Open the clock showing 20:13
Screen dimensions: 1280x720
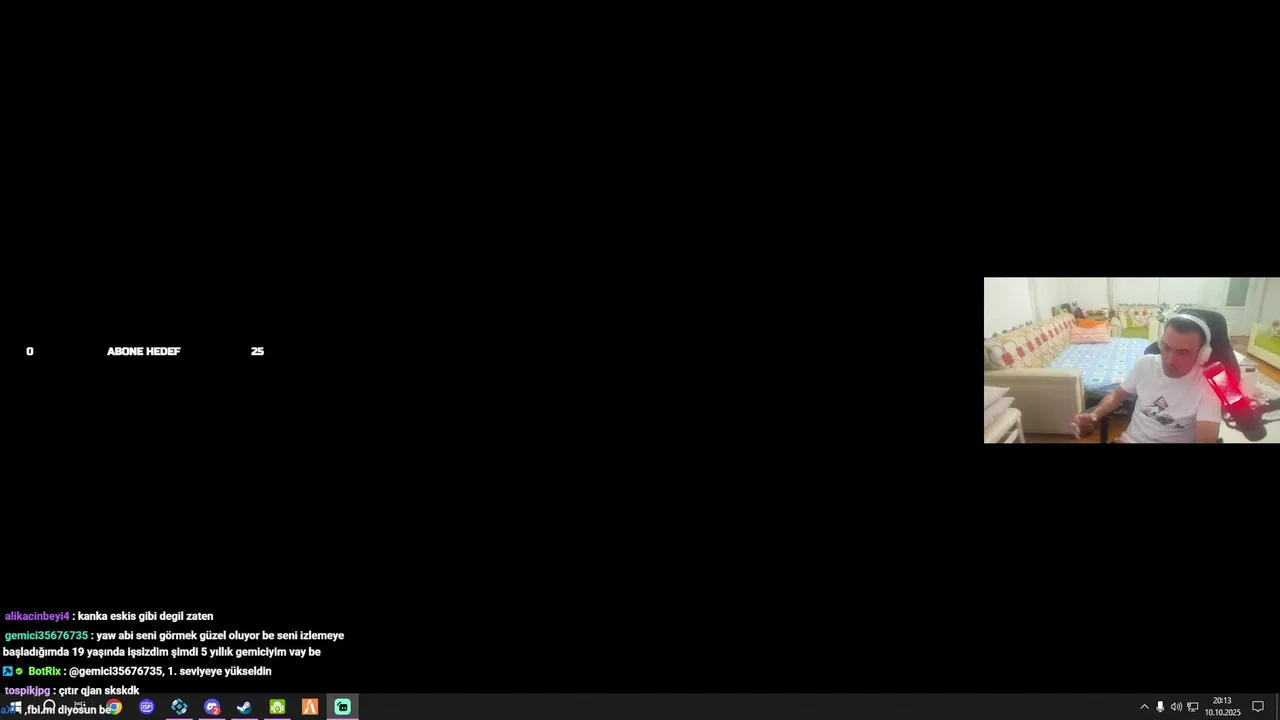pos(1222,707)
